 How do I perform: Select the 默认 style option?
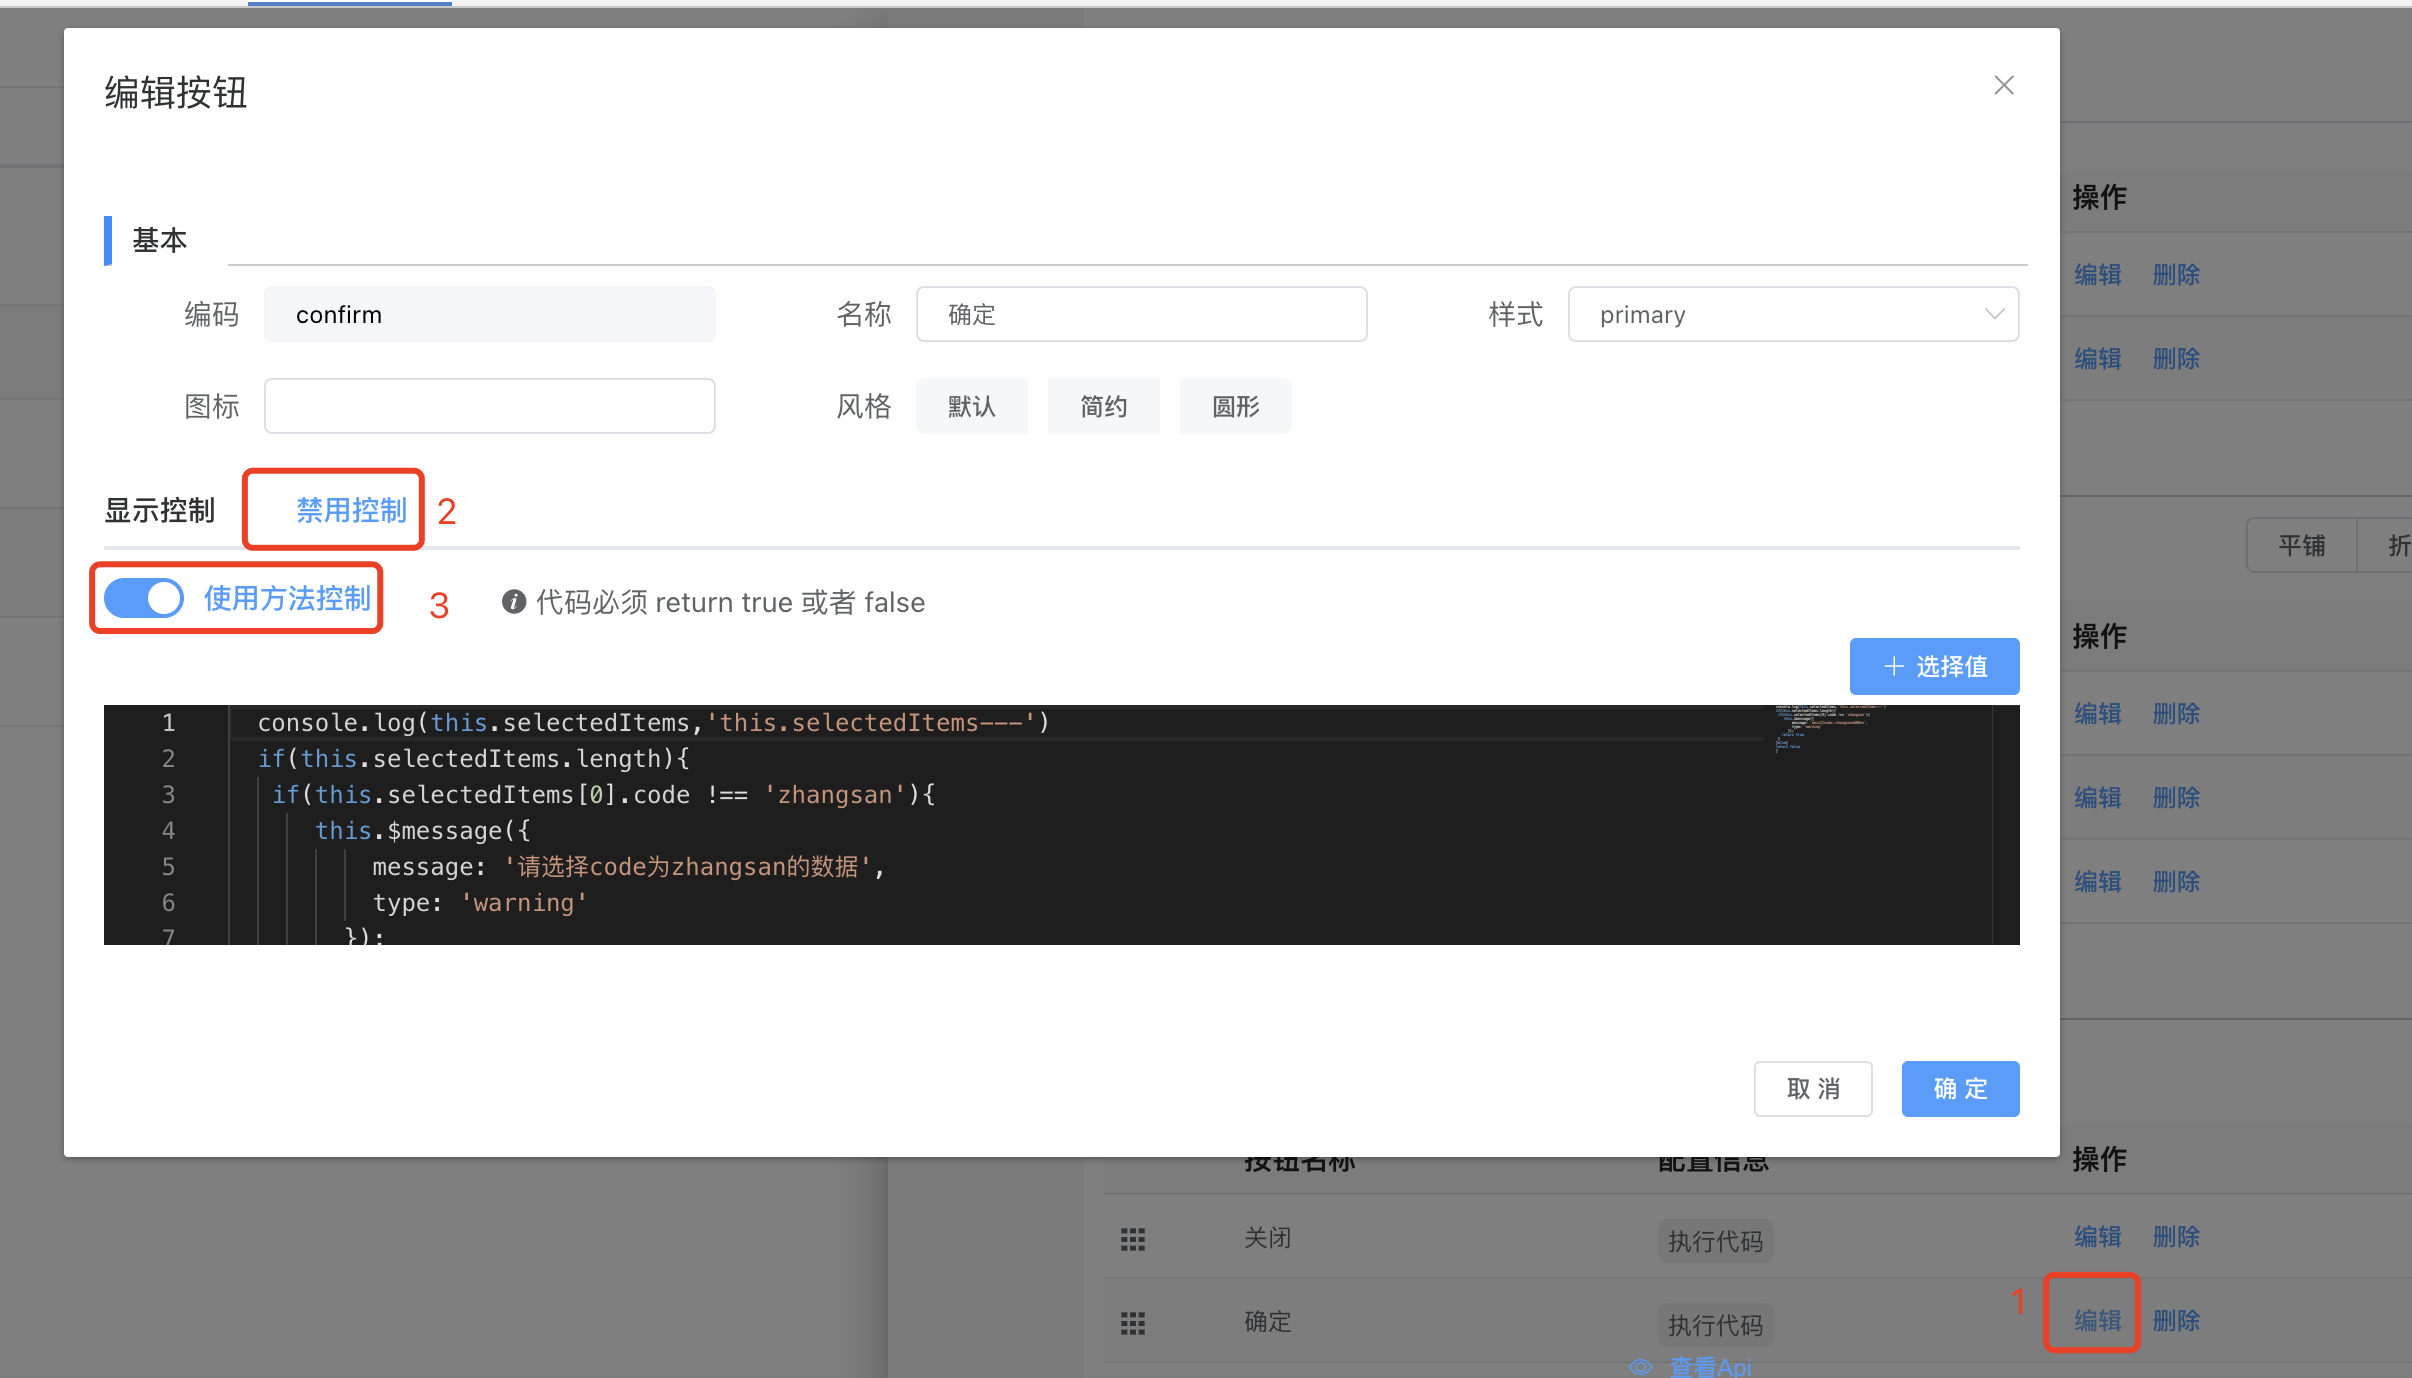point(971,406)
